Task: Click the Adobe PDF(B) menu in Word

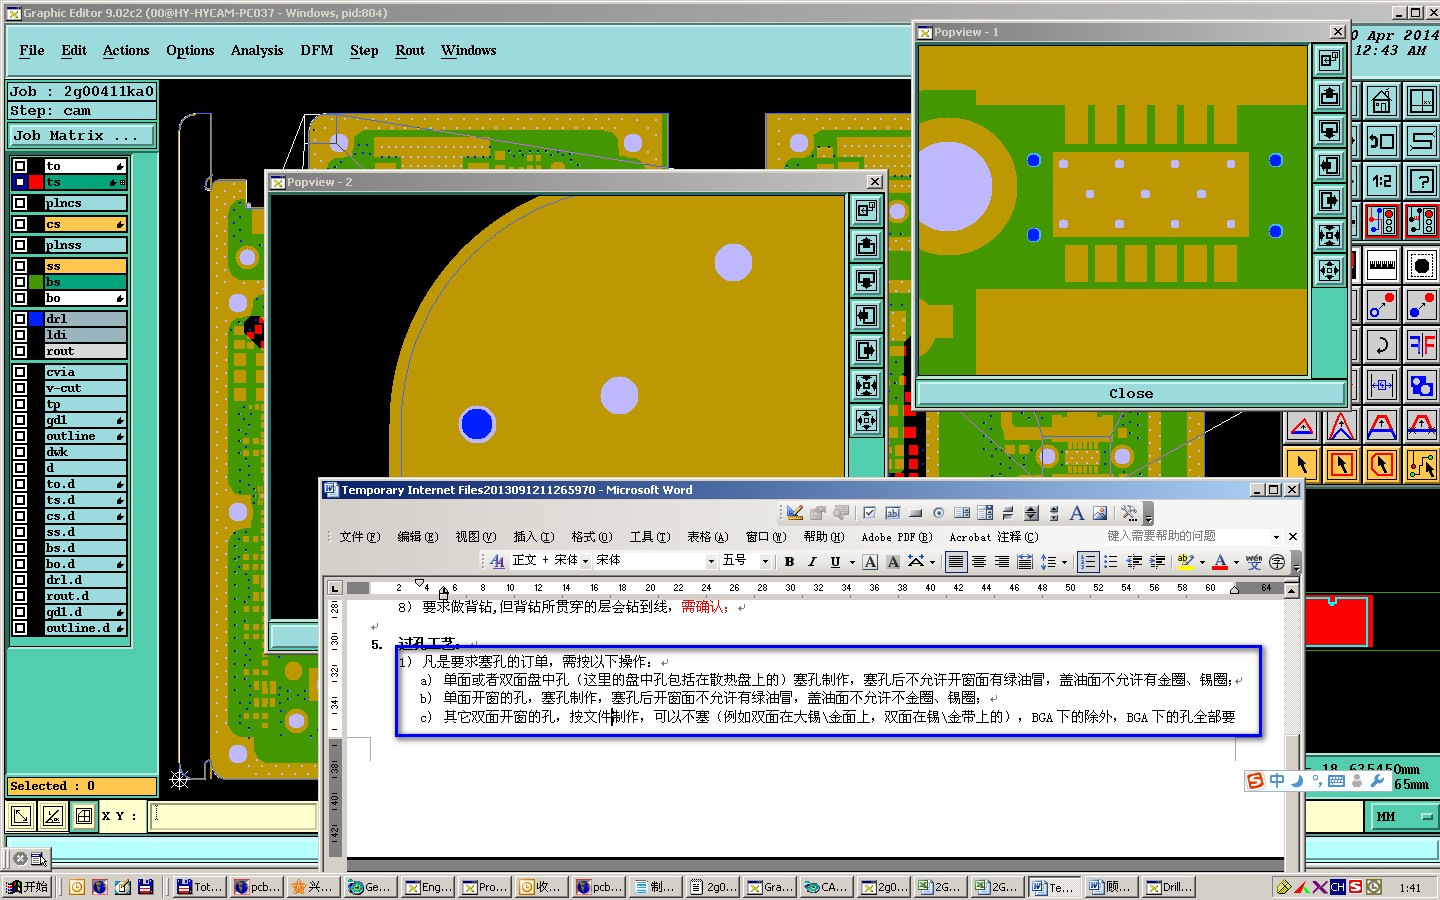Action: (896, 537)
